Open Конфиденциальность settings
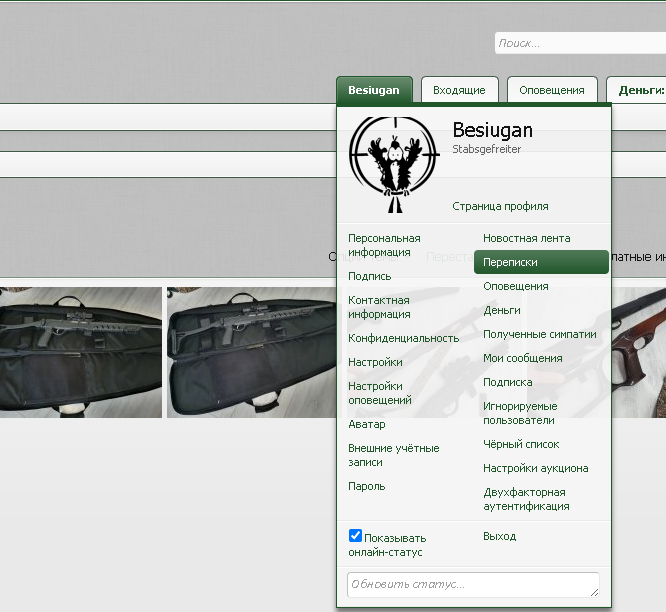666x612 pixels. 404,338
